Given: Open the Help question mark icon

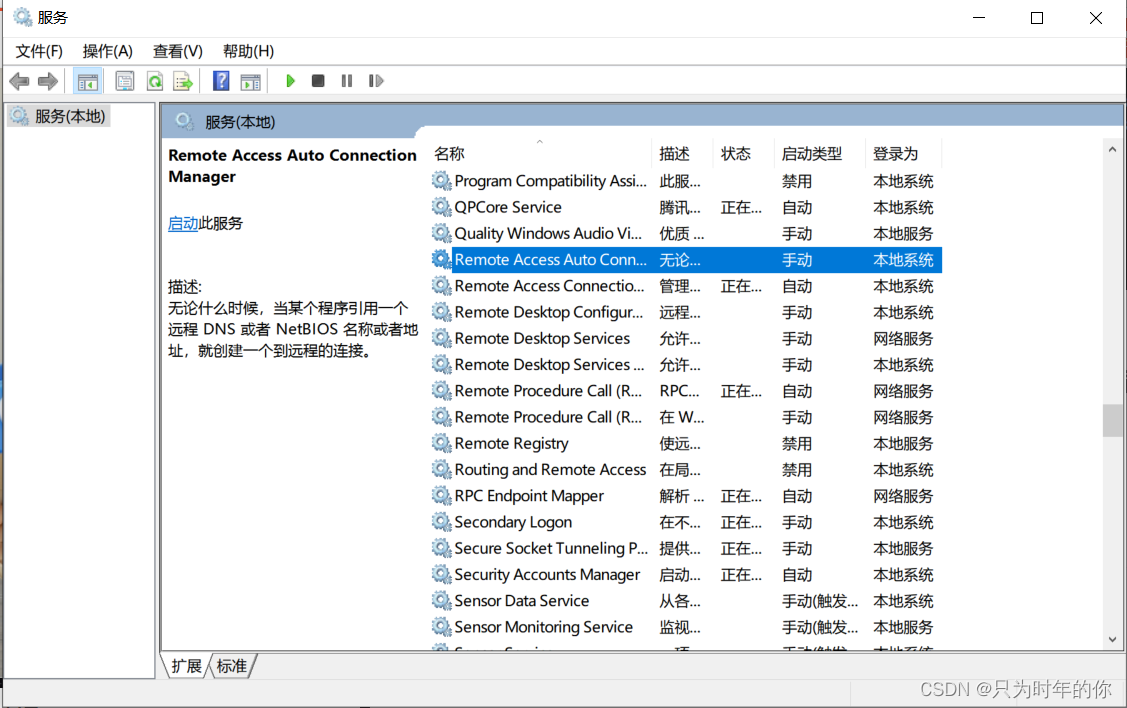Looking at the screenshot, I should [221, 81].
